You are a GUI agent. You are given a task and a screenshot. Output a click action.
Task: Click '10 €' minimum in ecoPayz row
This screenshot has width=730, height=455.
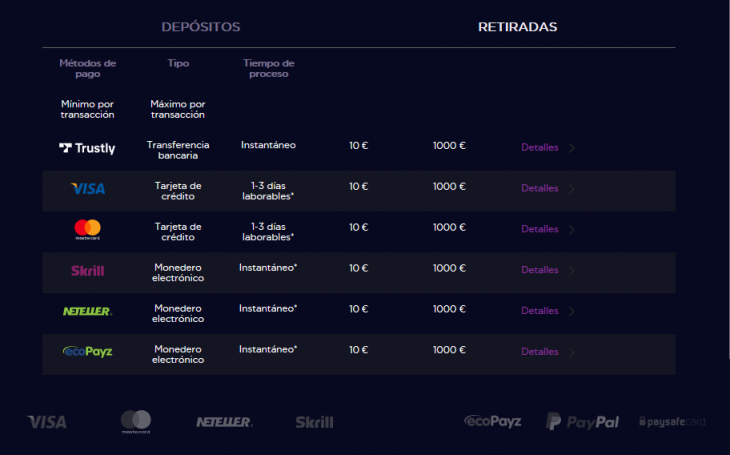358,350
